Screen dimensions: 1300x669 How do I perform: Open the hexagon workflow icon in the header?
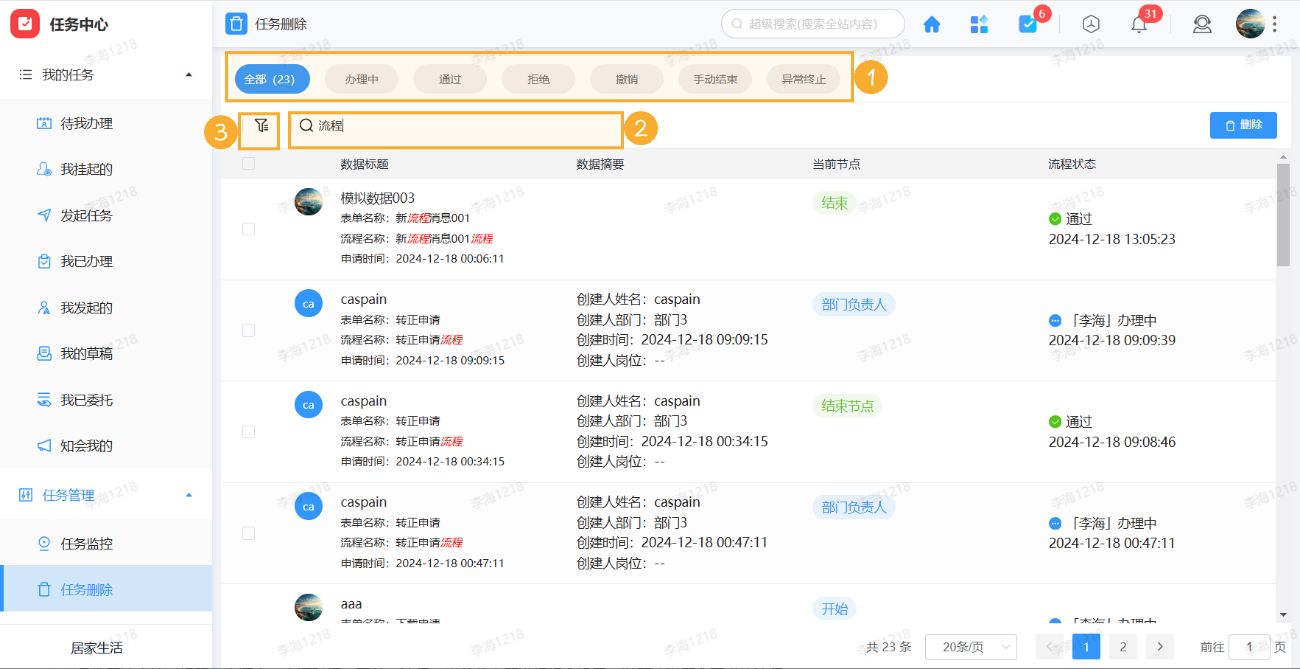pos(1090,23)
